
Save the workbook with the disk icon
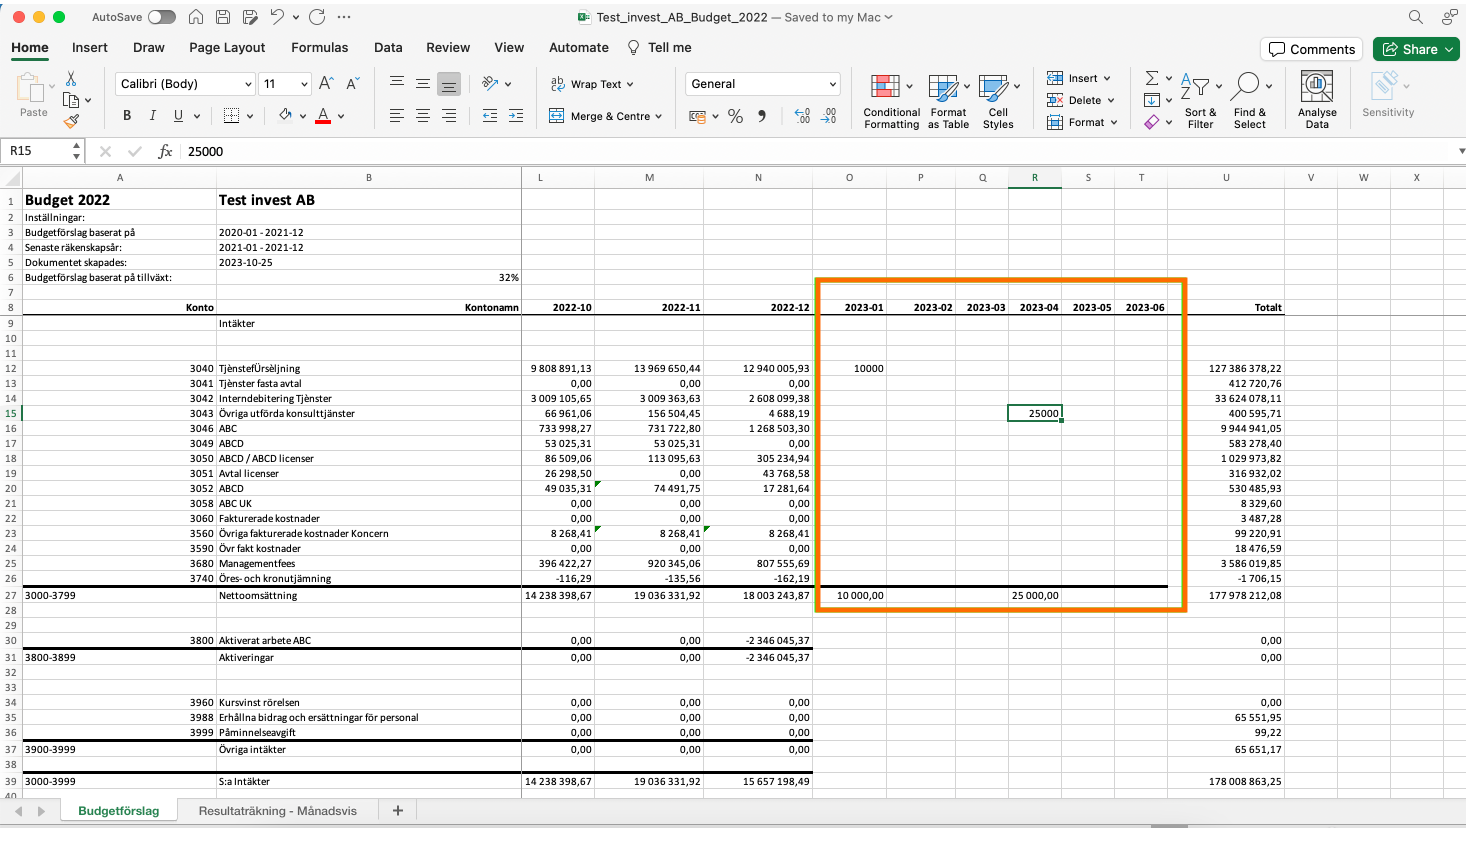[223, 17]
